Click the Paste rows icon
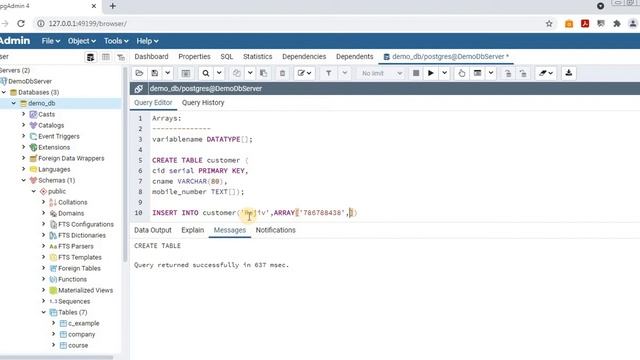Viewport: 640px width, 360px height. click(264, 73)
